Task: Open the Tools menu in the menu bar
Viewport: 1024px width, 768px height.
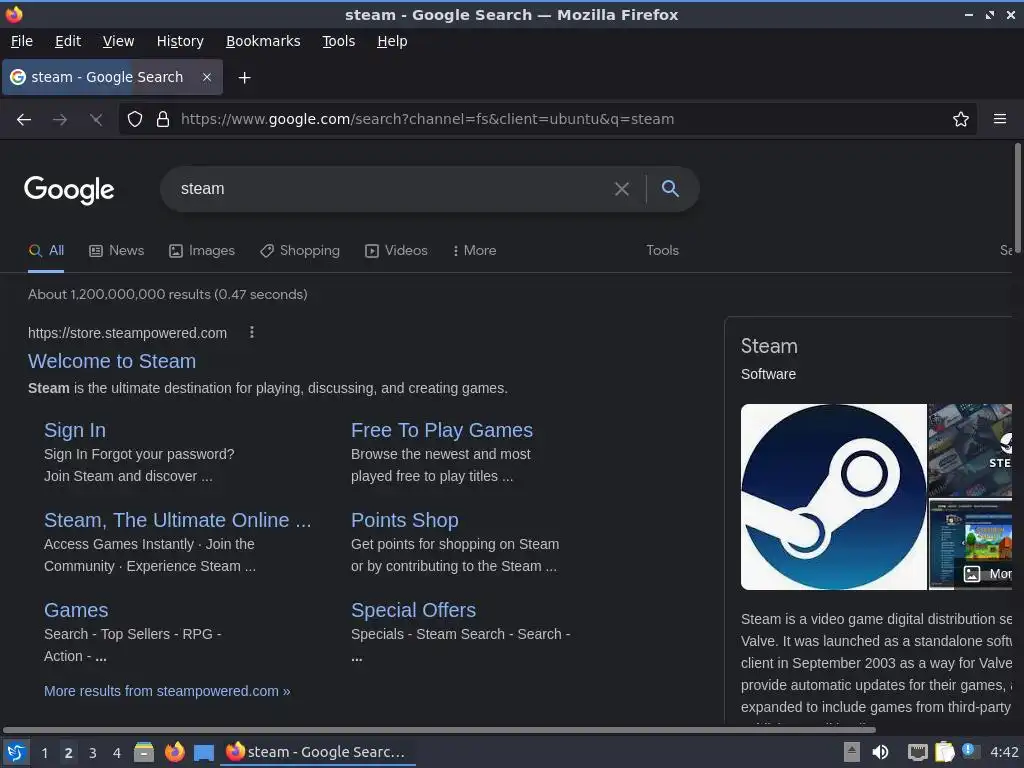Action: [x=338, y=41]
